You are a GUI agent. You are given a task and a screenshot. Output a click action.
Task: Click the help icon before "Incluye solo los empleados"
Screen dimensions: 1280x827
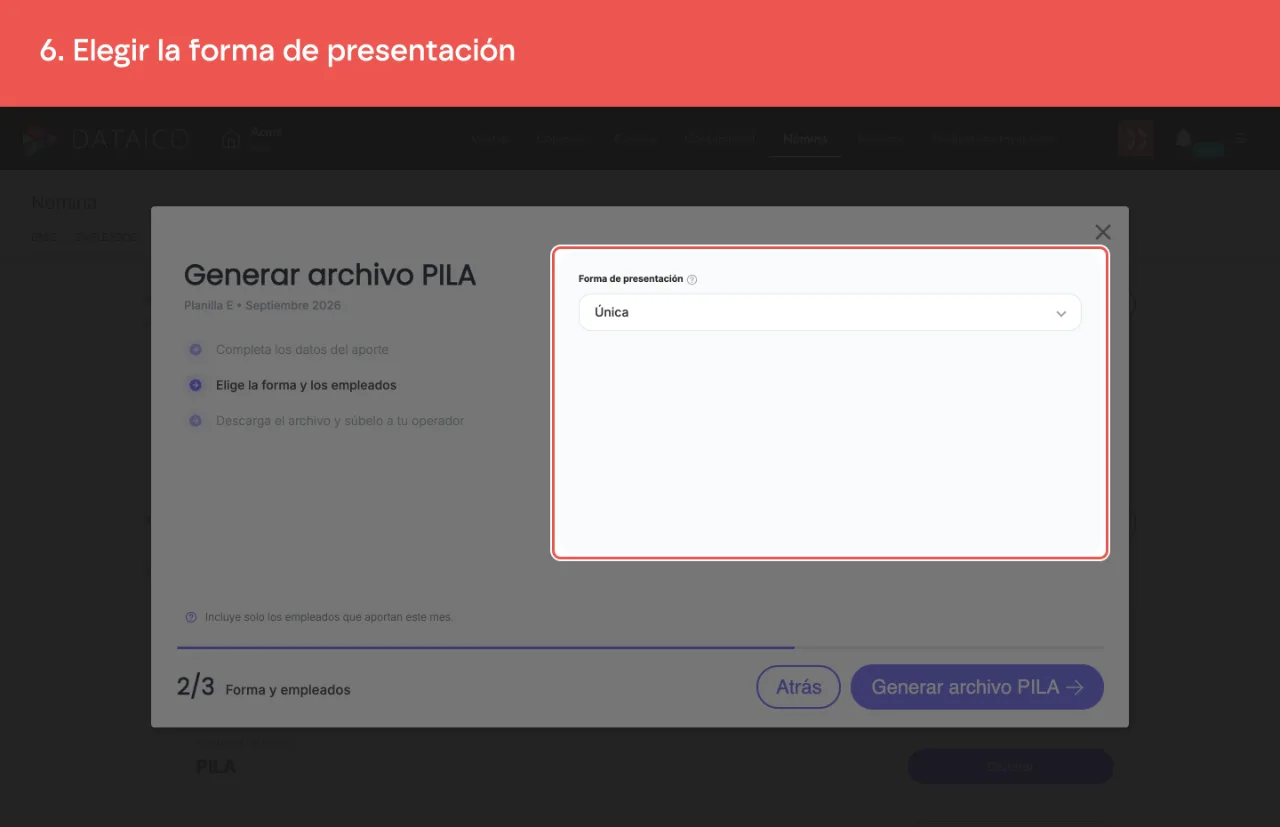click(191, 617)
